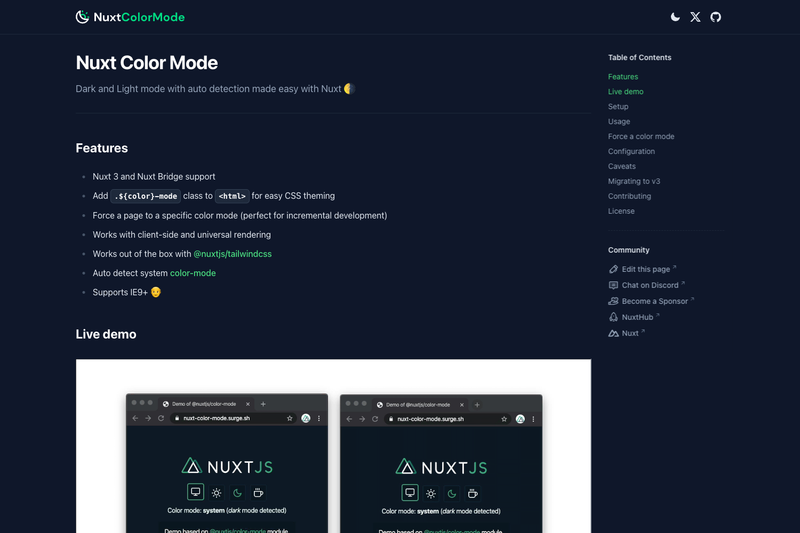Click the Supports IE9+ list item
Image resolution: width=800 pixels, height=533 pixels.
tap(127, 292)
